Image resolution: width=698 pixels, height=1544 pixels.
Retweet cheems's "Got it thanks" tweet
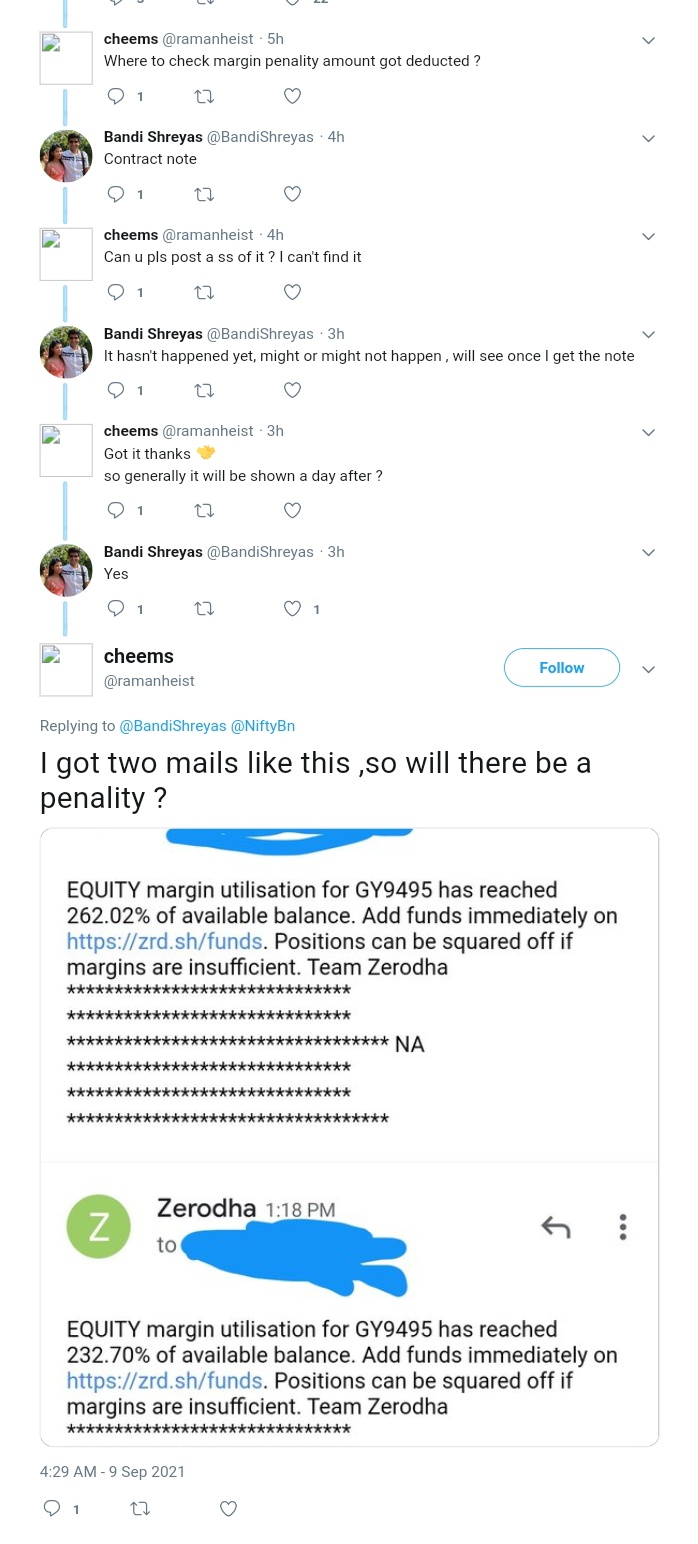click(x=204, y=510)
